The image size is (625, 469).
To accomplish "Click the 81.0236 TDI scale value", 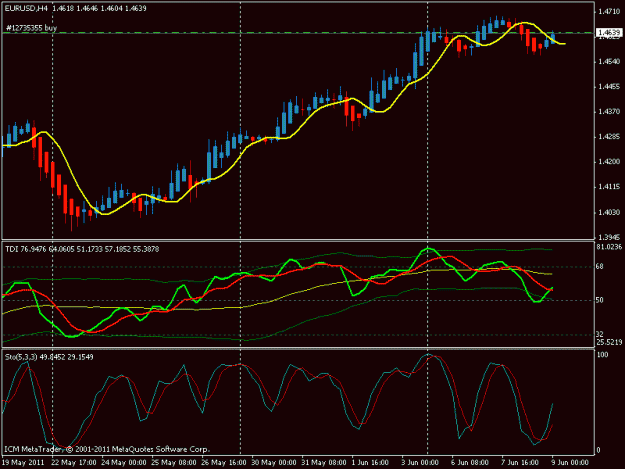I will 609,247.
